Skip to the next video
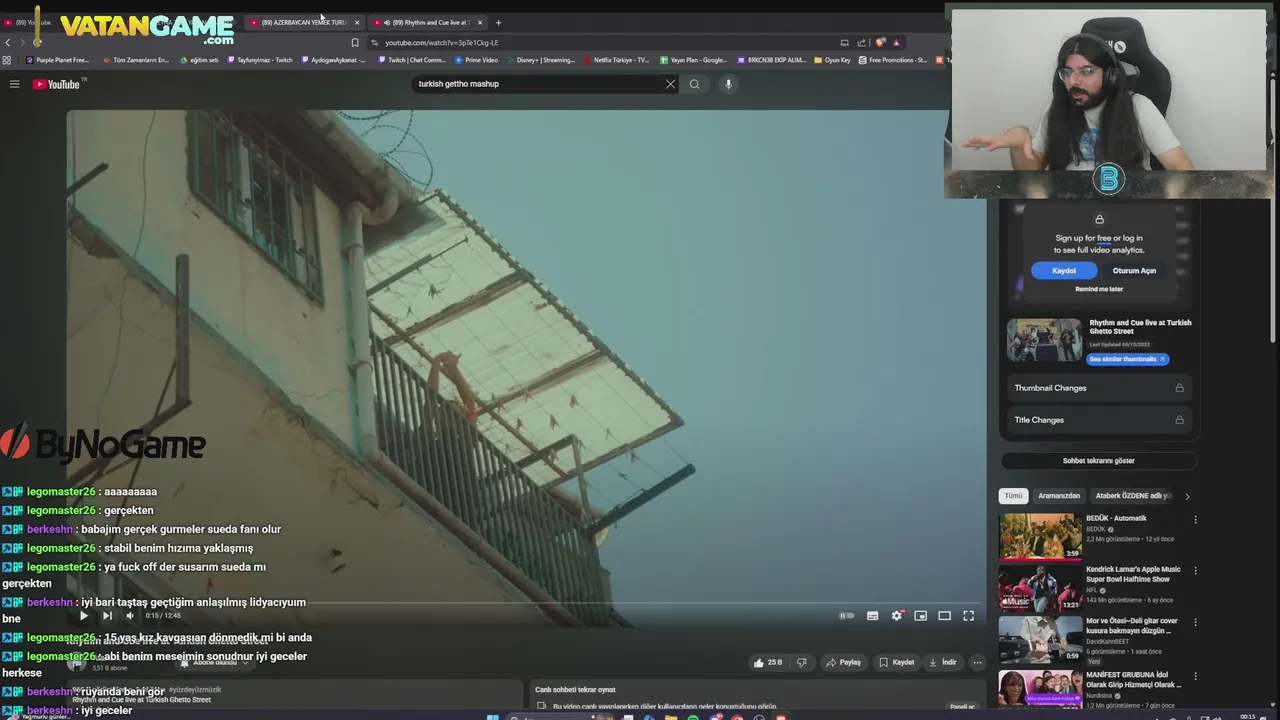 click(x=107, y=616)
